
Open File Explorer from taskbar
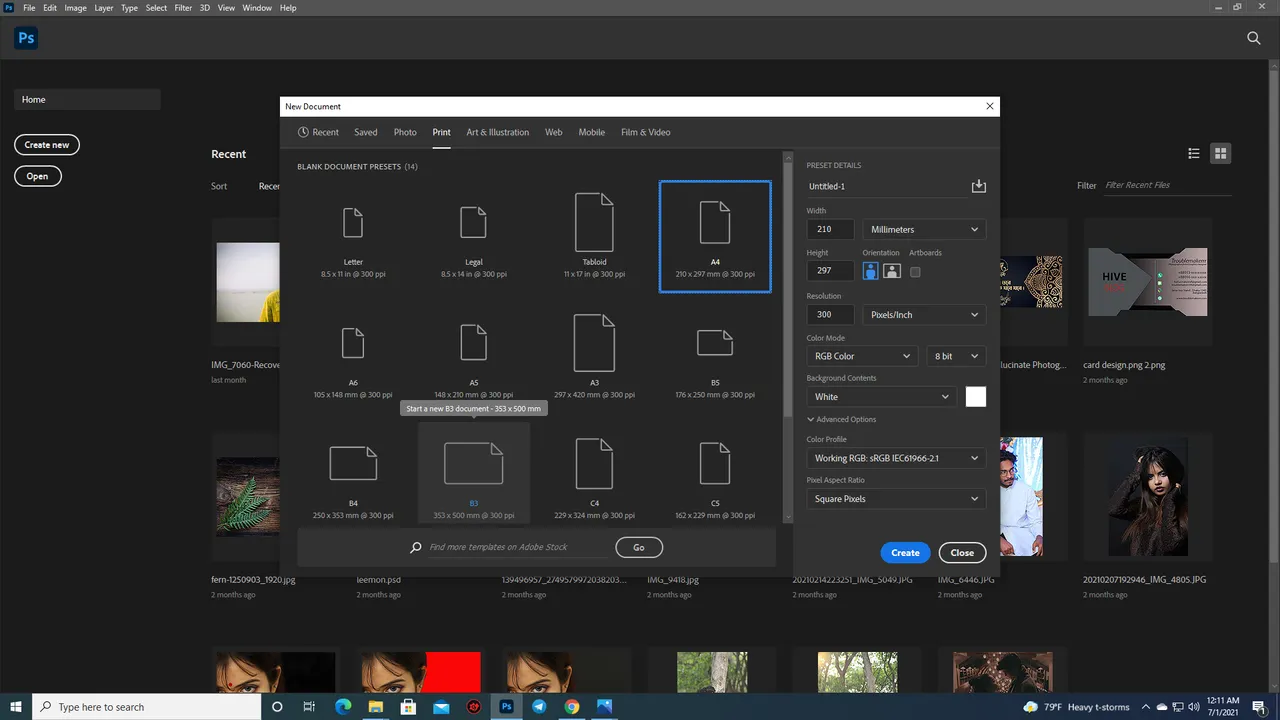[376, 706]
